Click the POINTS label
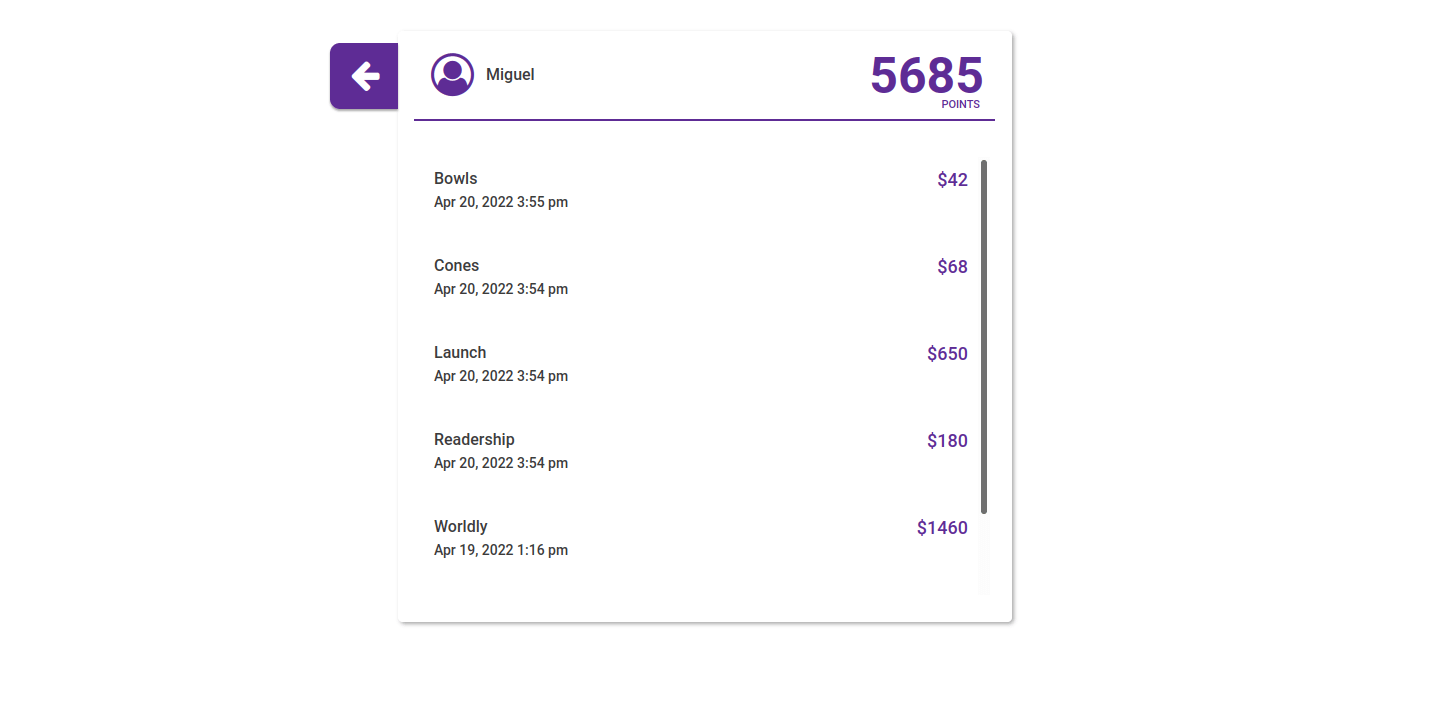Image resolution: width=1444 pixels, height=719 pixels. coord(961,103)
